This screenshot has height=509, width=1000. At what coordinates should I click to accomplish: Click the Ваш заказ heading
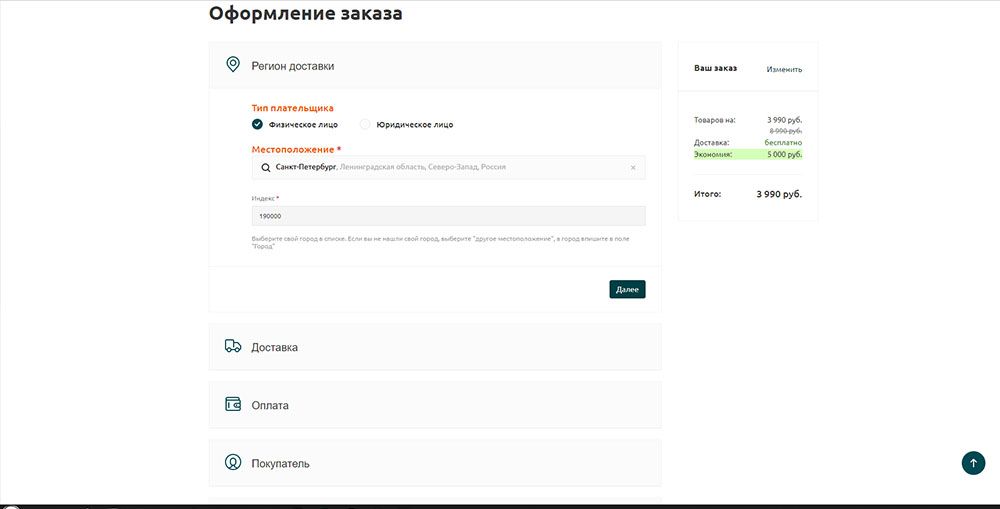click(715, 68)
